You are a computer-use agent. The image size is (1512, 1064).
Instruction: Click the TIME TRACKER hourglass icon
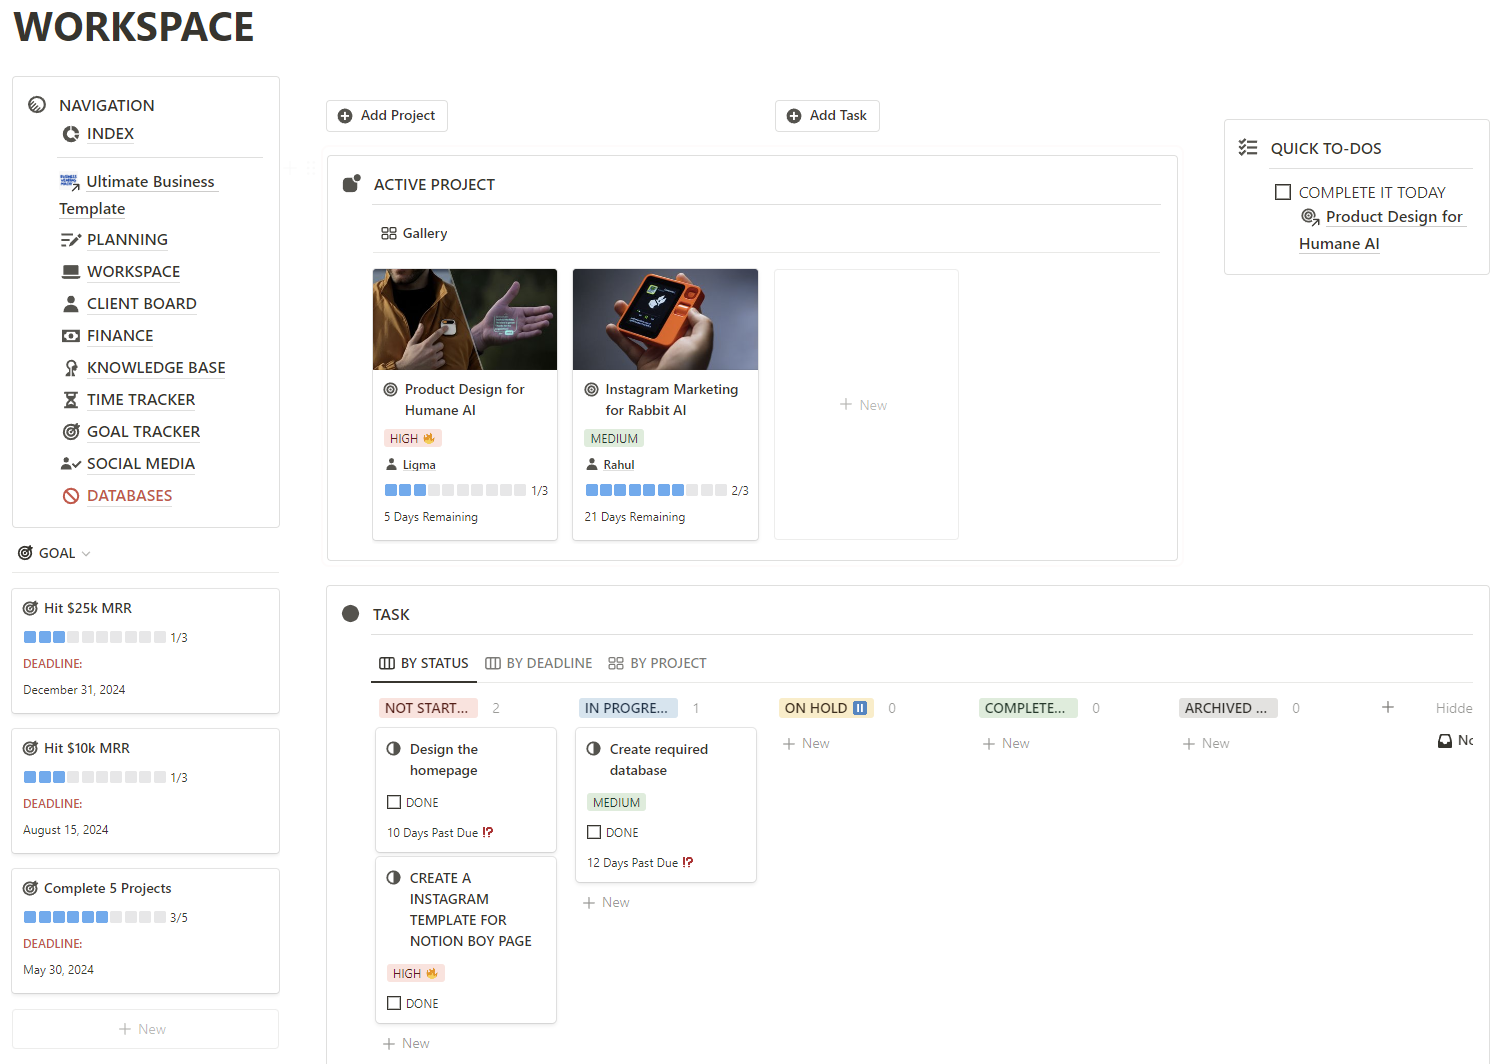click(71, 400)
